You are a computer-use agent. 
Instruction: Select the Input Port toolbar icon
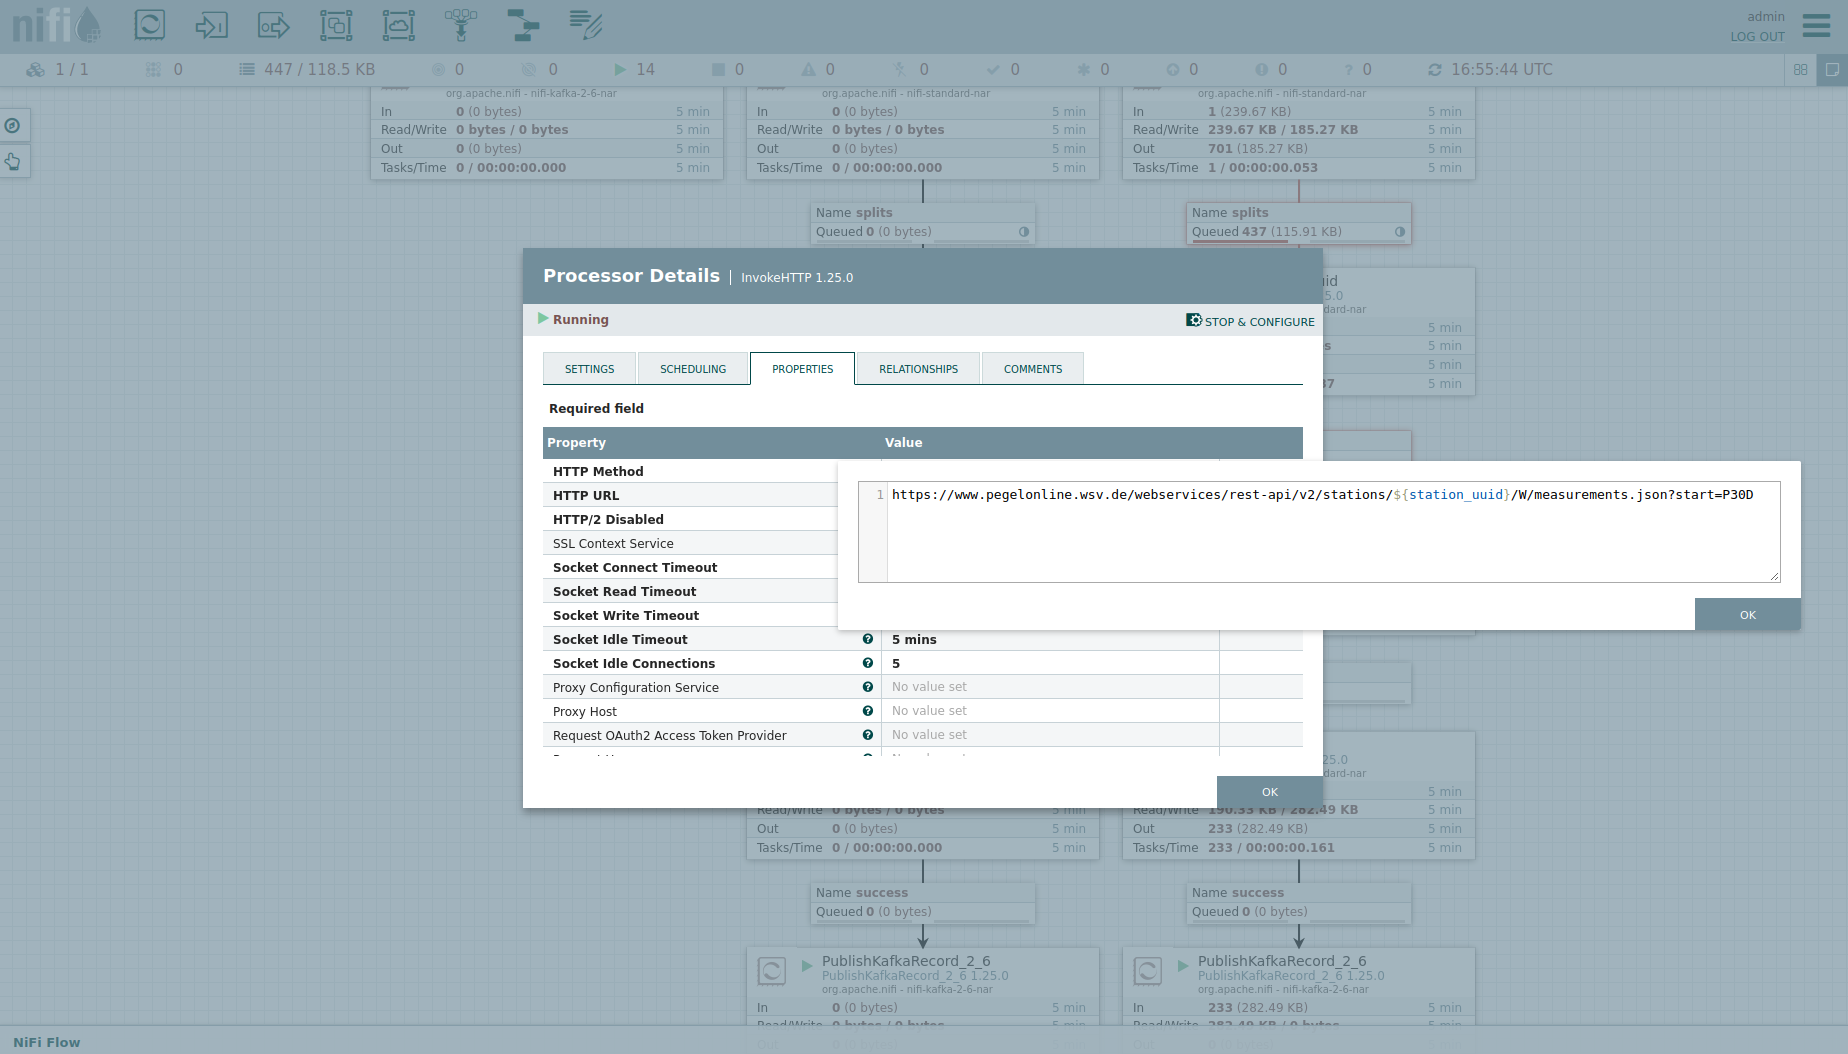click(x=211, y=25)
